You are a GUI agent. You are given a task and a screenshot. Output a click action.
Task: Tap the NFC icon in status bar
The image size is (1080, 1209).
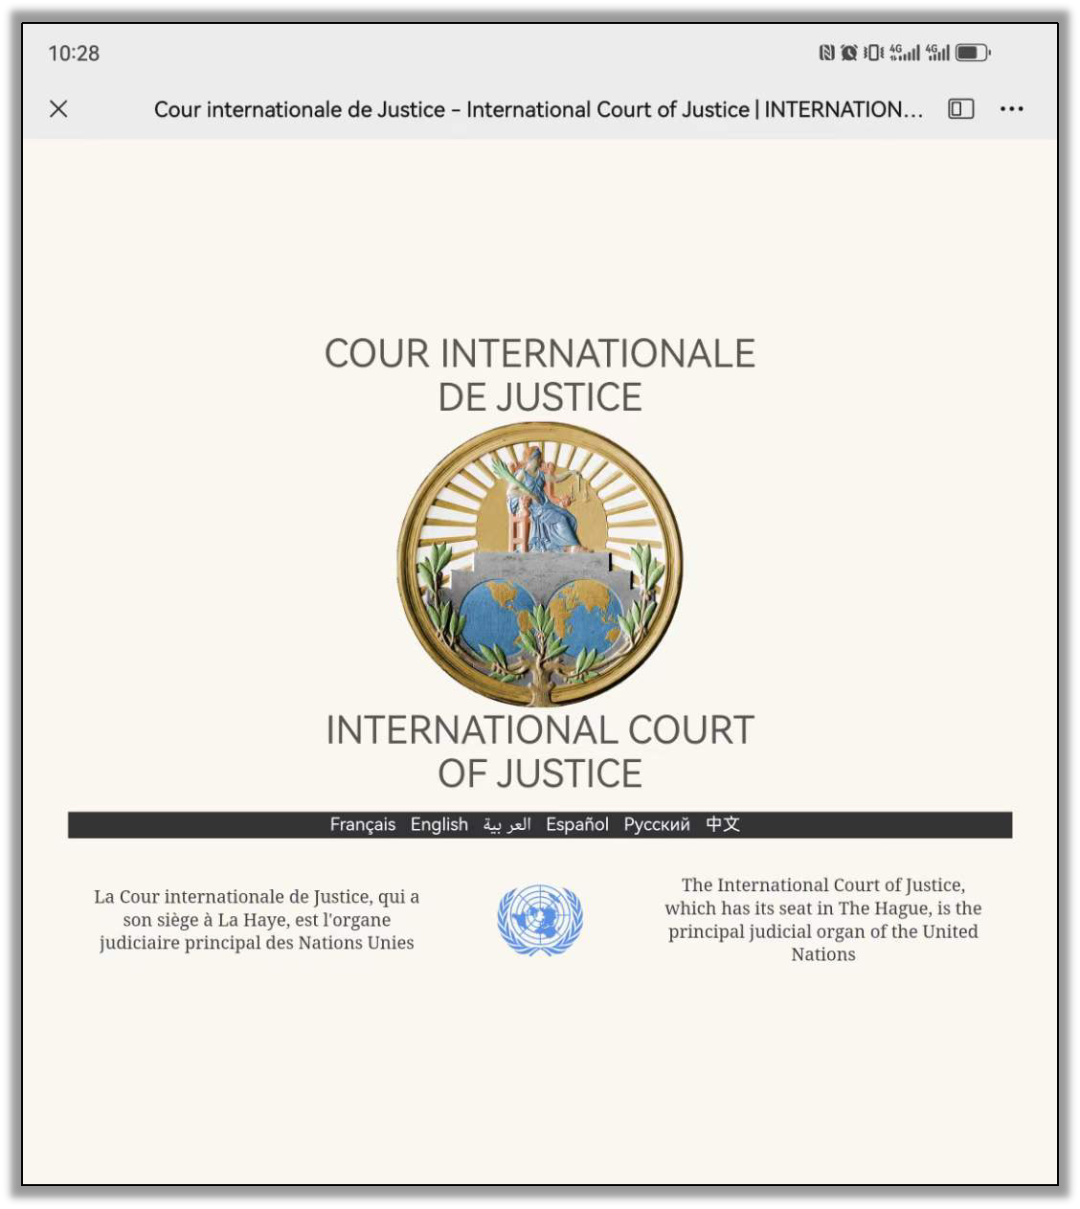[x=826, y=52]
